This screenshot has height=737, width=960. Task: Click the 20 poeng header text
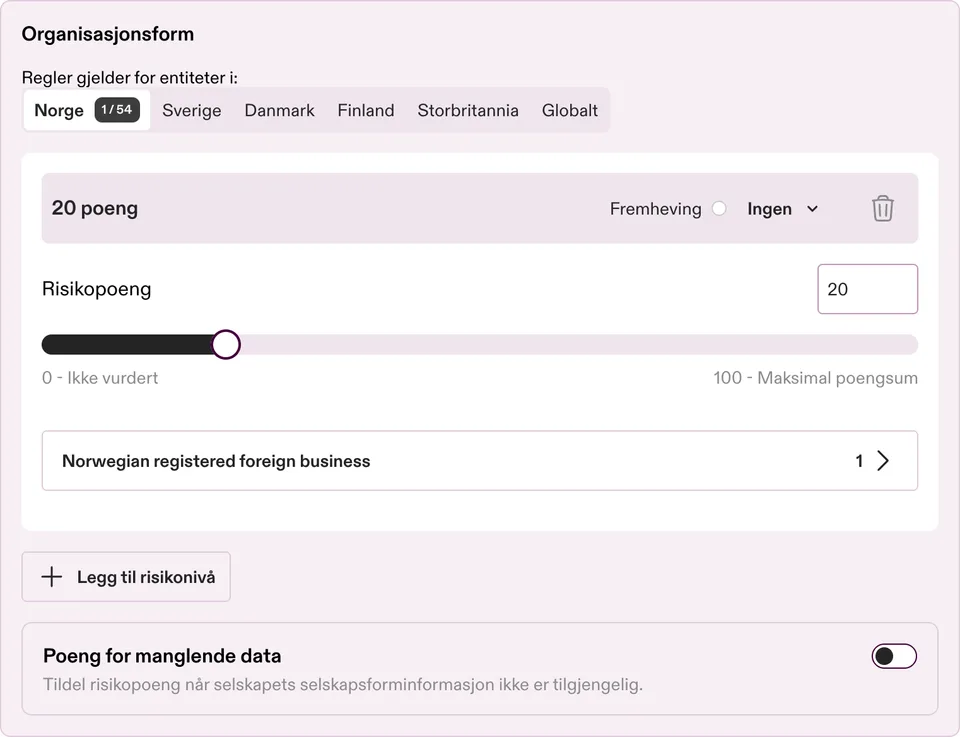point(95,208)
